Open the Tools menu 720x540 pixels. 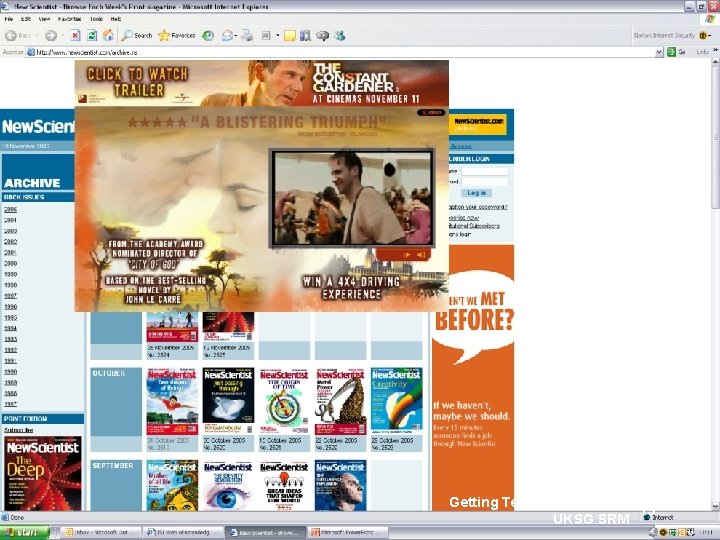click(96, 19)
